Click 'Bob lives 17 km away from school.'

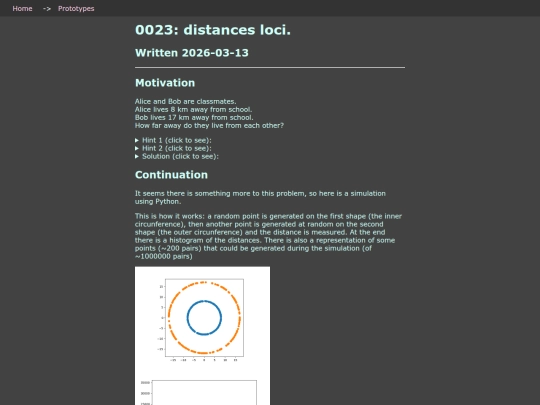(x=194, y=117)
